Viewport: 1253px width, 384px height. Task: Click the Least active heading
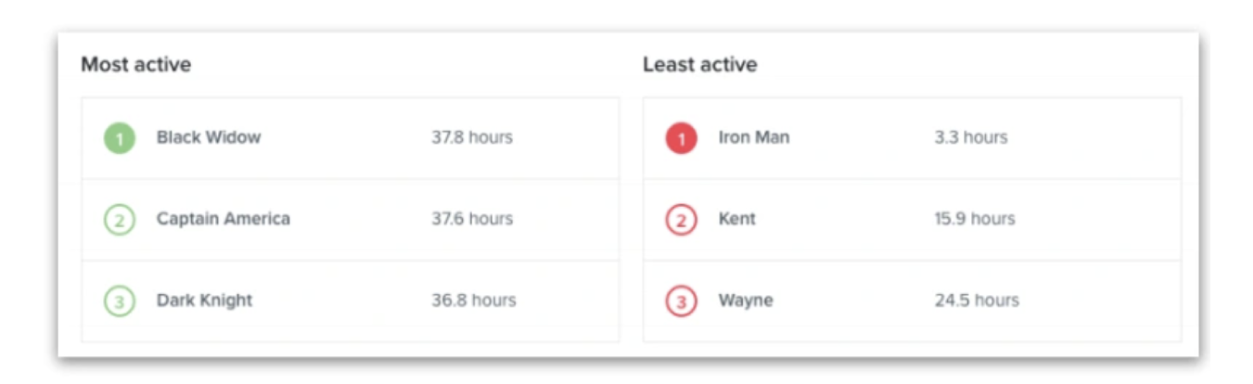(700, 65)
